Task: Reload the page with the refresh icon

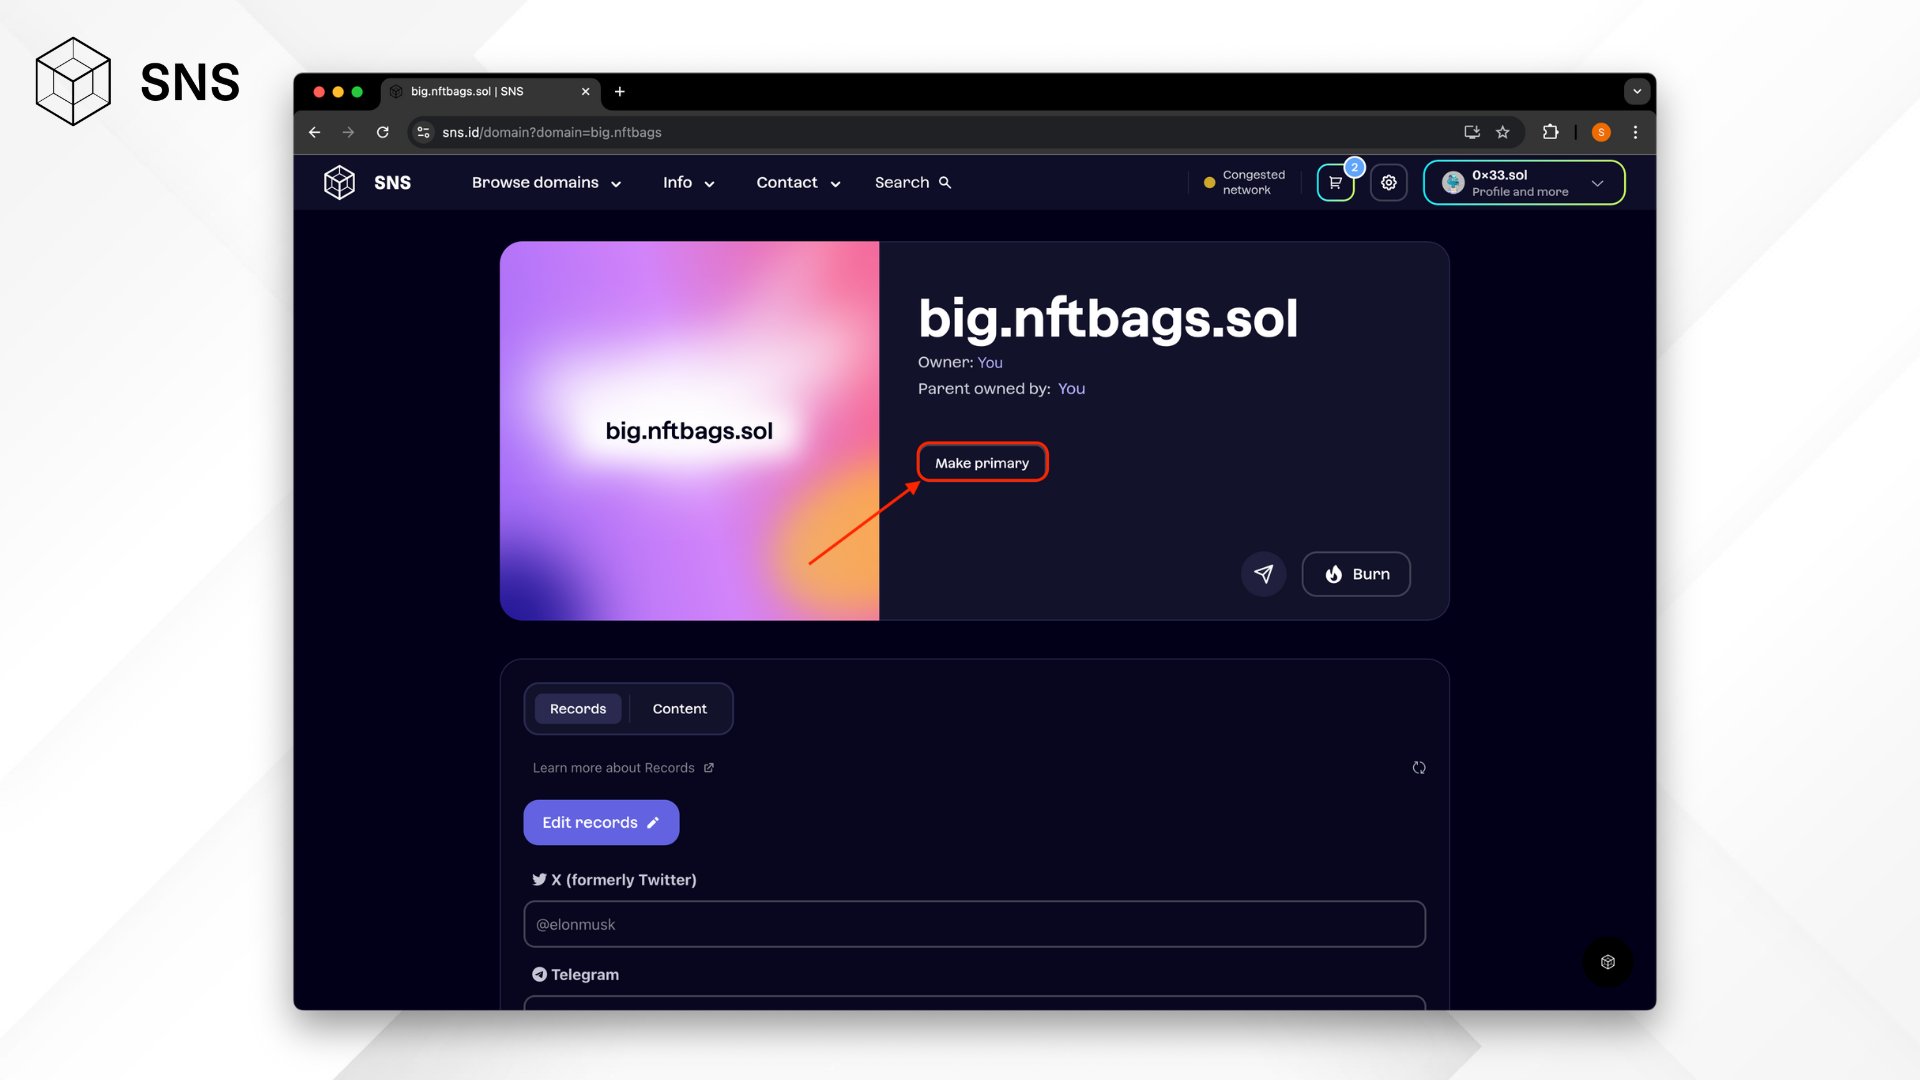Action: point(382,132)
